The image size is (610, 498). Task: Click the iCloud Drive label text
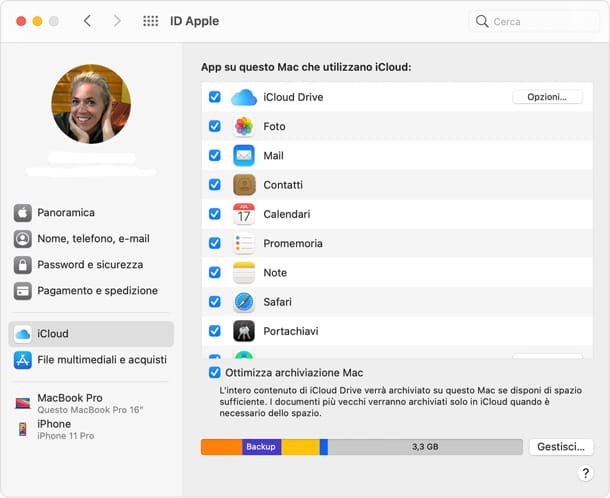pos(293,97)
